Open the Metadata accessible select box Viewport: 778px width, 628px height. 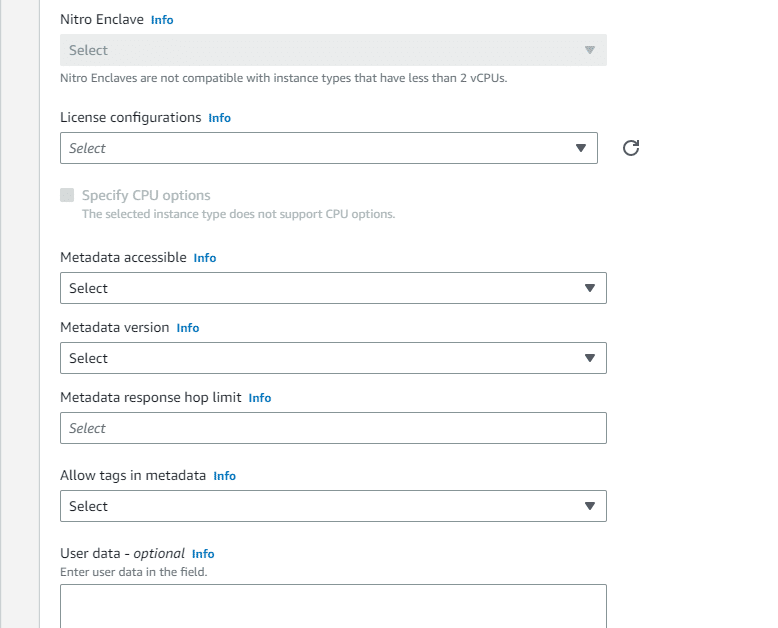coord(333,288)
